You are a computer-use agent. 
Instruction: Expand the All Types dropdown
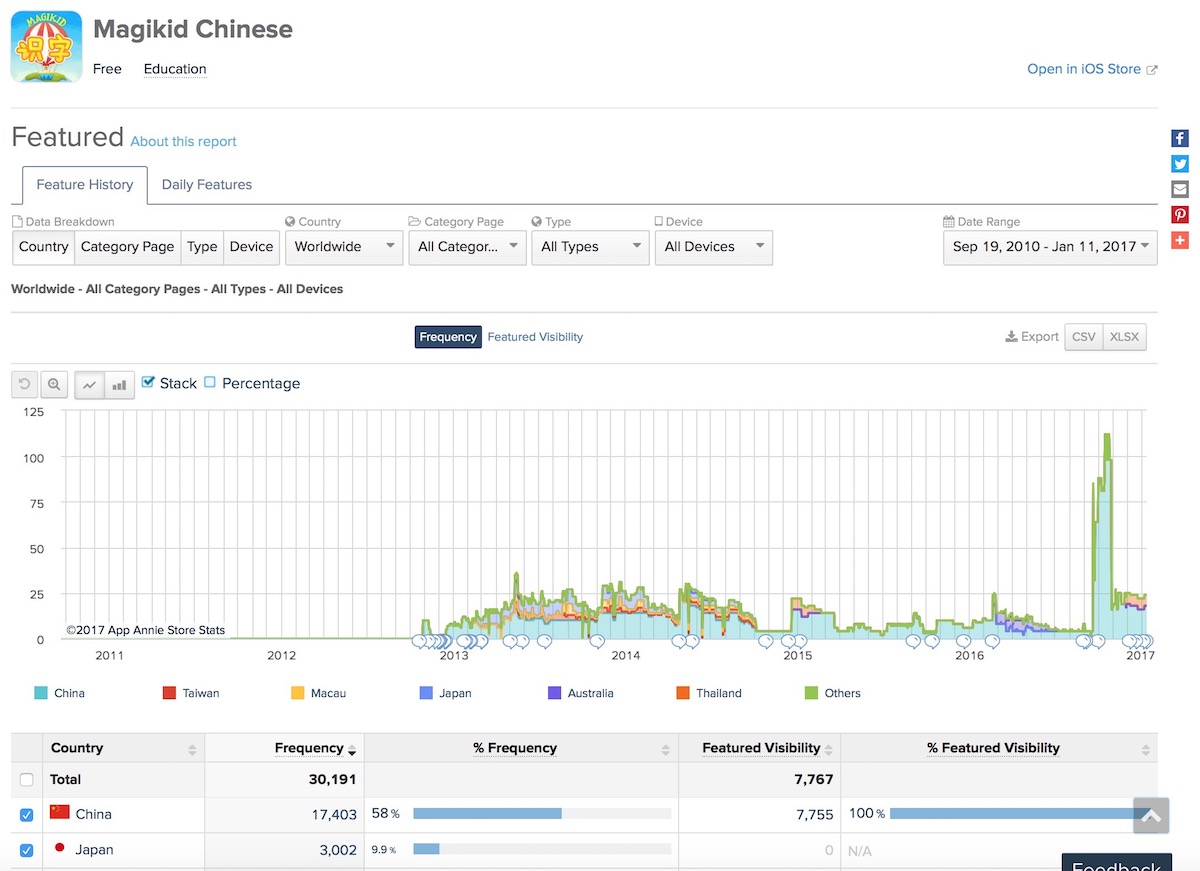click(590, 247)
